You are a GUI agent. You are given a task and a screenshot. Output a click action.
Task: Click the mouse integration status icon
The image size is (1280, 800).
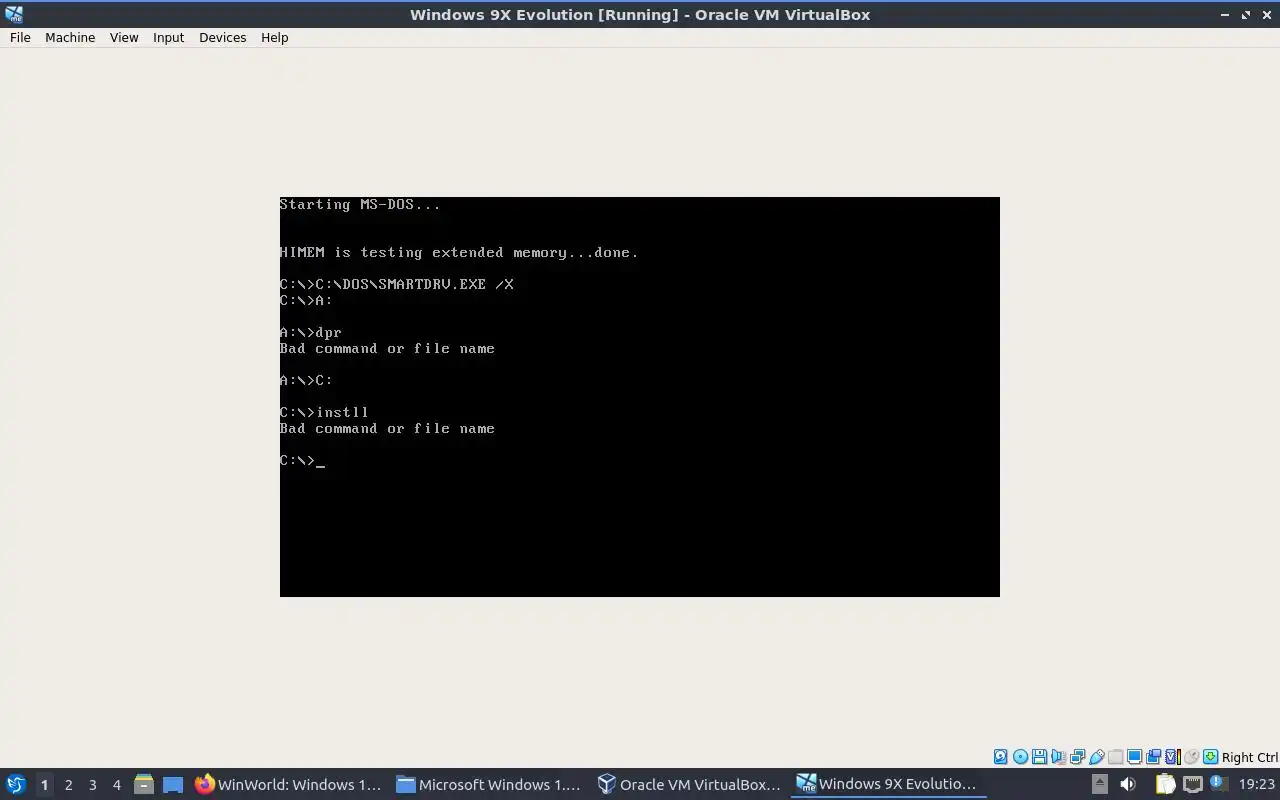click(x=1192, y=757)
